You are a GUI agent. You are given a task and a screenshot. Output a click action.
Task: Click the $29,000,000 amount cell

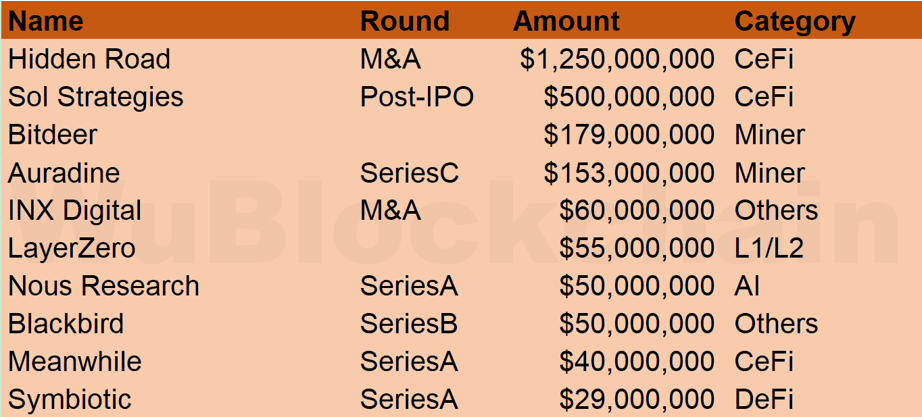tap(637, 401)
